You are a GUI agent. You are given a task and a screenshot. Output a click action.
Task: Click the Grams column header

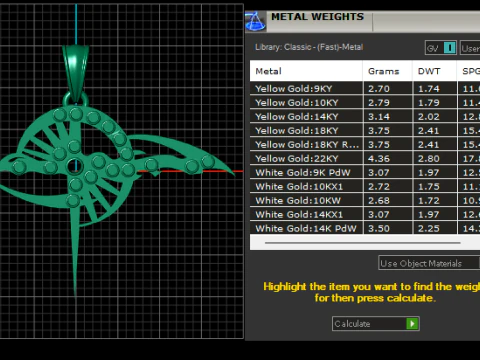tap(388, 71)
